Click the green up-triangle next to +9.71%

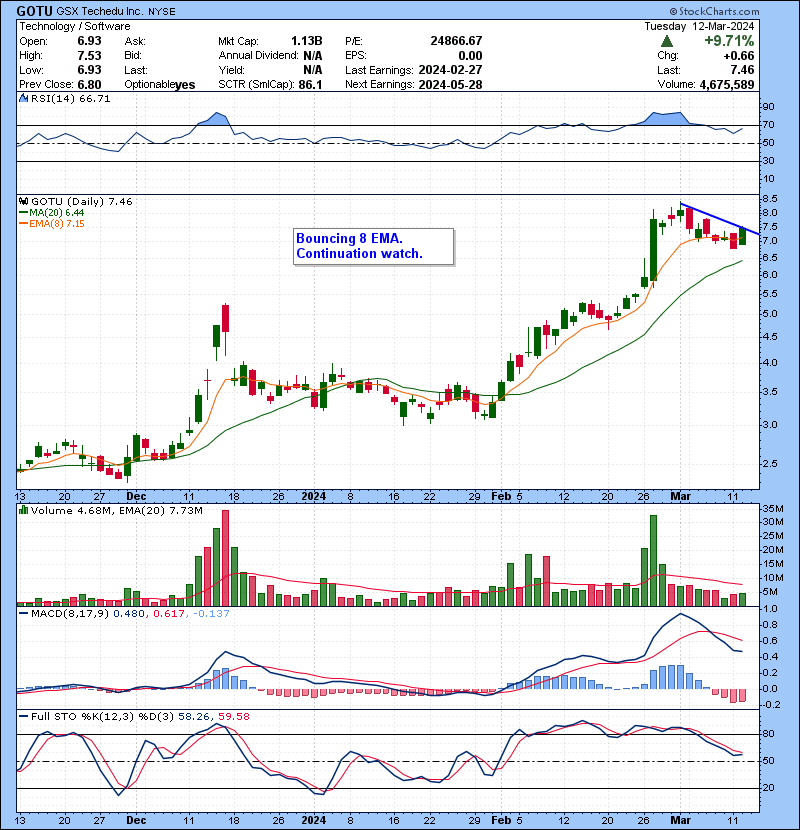click(x=667, y=41)
